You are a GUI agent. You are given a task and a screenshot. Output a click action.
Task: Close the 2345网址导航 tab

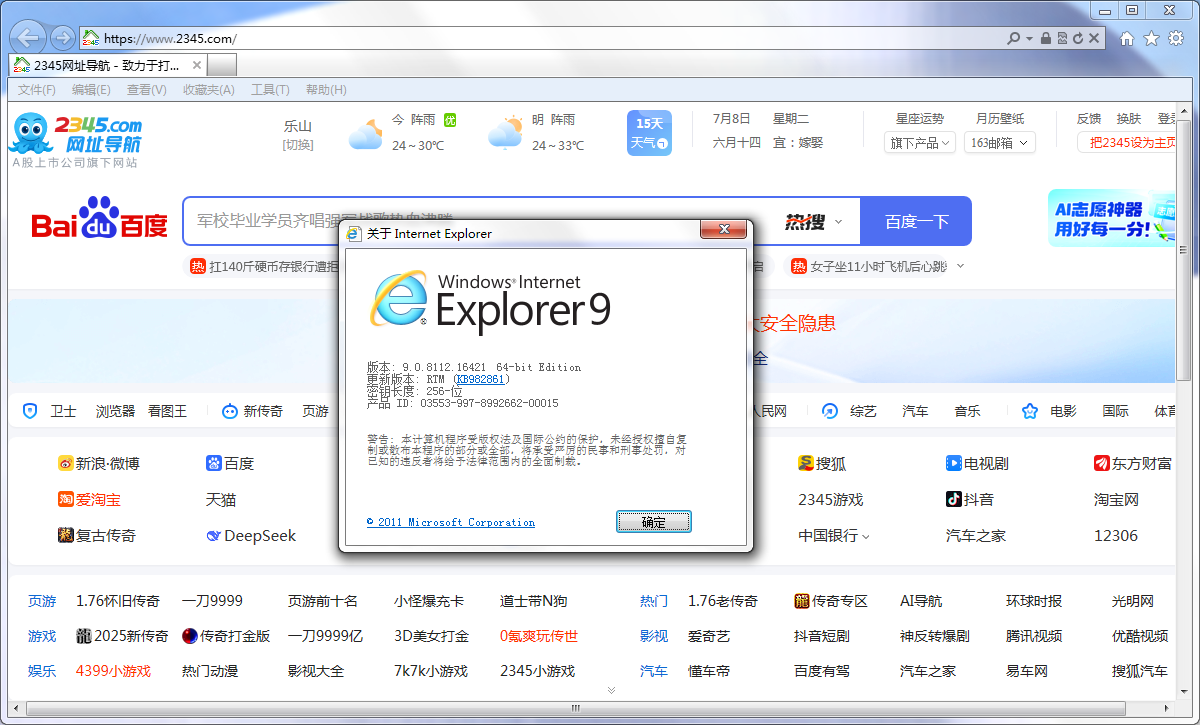[x=196, y=65]
